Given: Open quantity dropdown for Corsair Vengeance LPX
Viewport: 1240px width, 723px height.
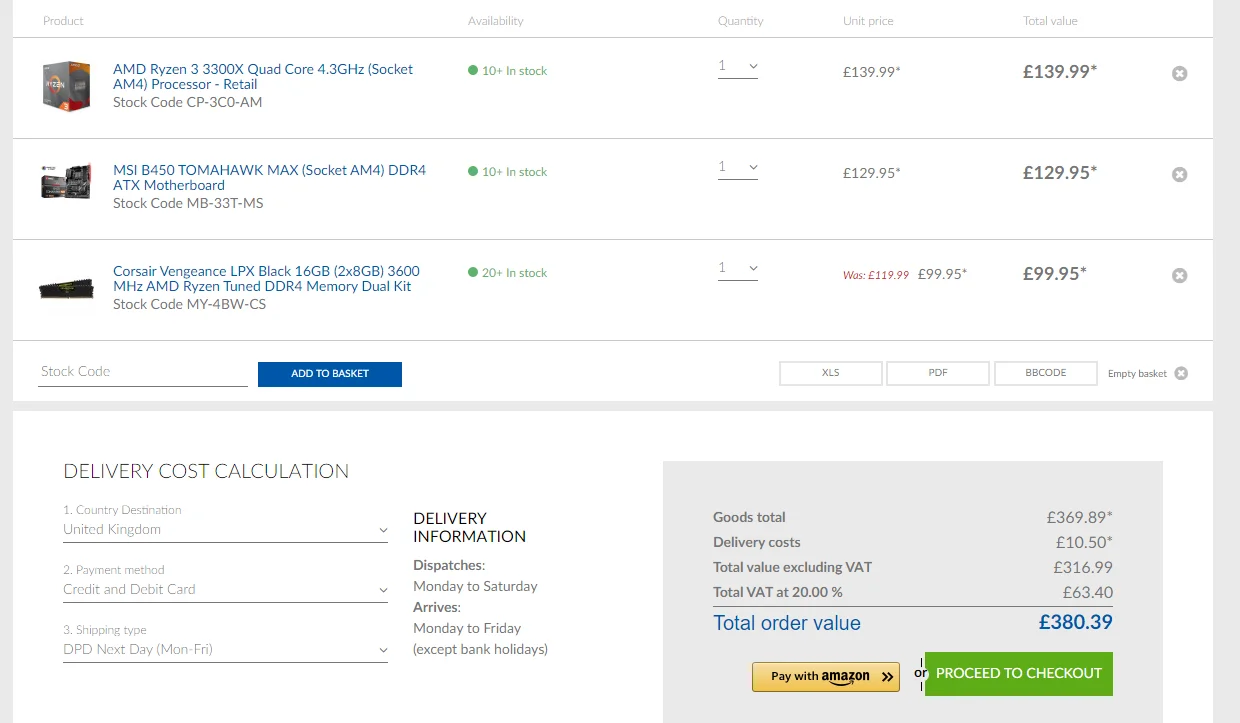Looking at the screenshot, I should (738, 269).
